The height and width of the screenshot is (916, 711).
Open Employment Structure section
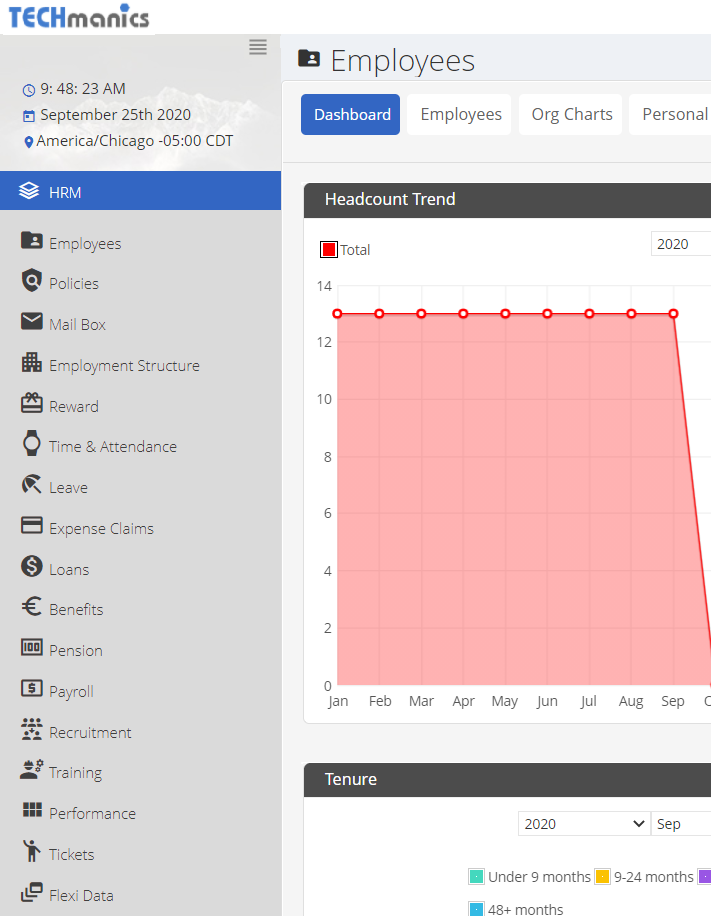(124, 366)
